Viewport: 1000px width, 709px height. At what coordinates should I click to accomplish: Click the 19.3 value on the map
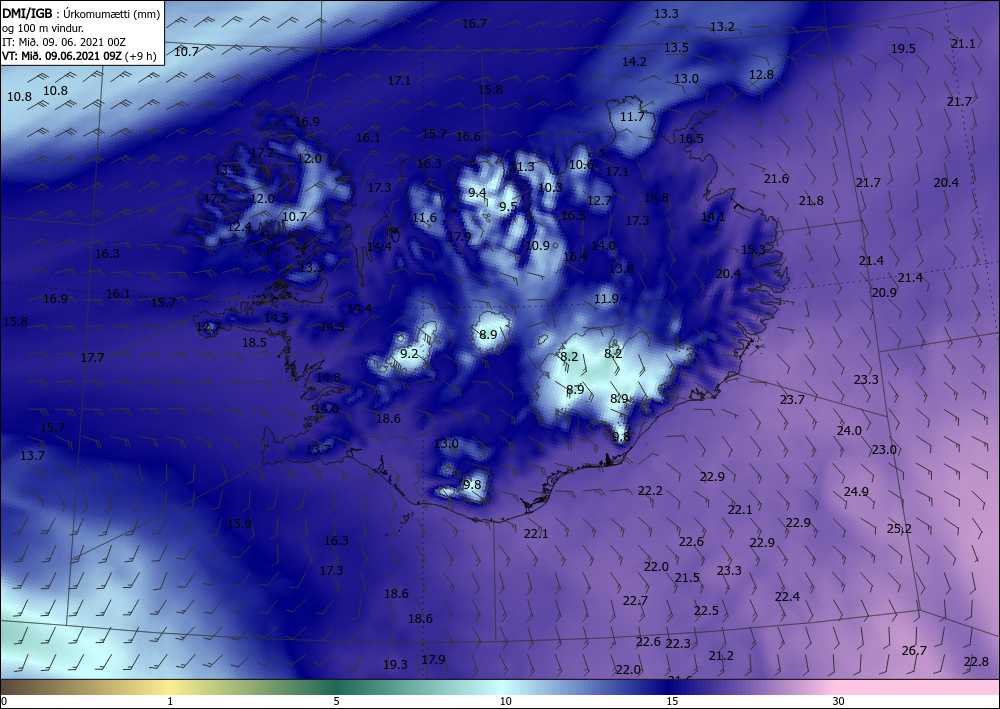tap(395, 664)
